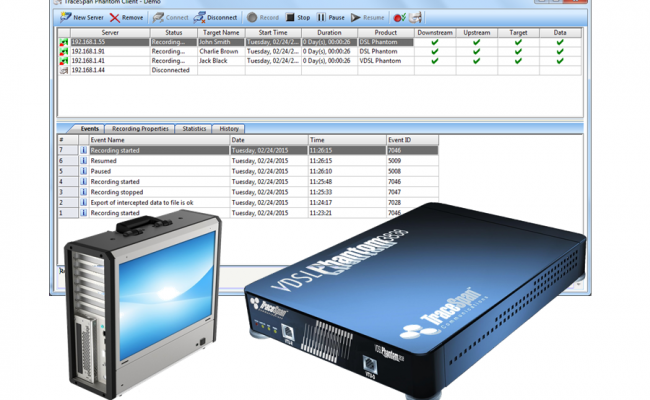This screenshot has width=650, height=400.
Task: Click info icon of Resumed event
Action: click(x=84, y=161)
